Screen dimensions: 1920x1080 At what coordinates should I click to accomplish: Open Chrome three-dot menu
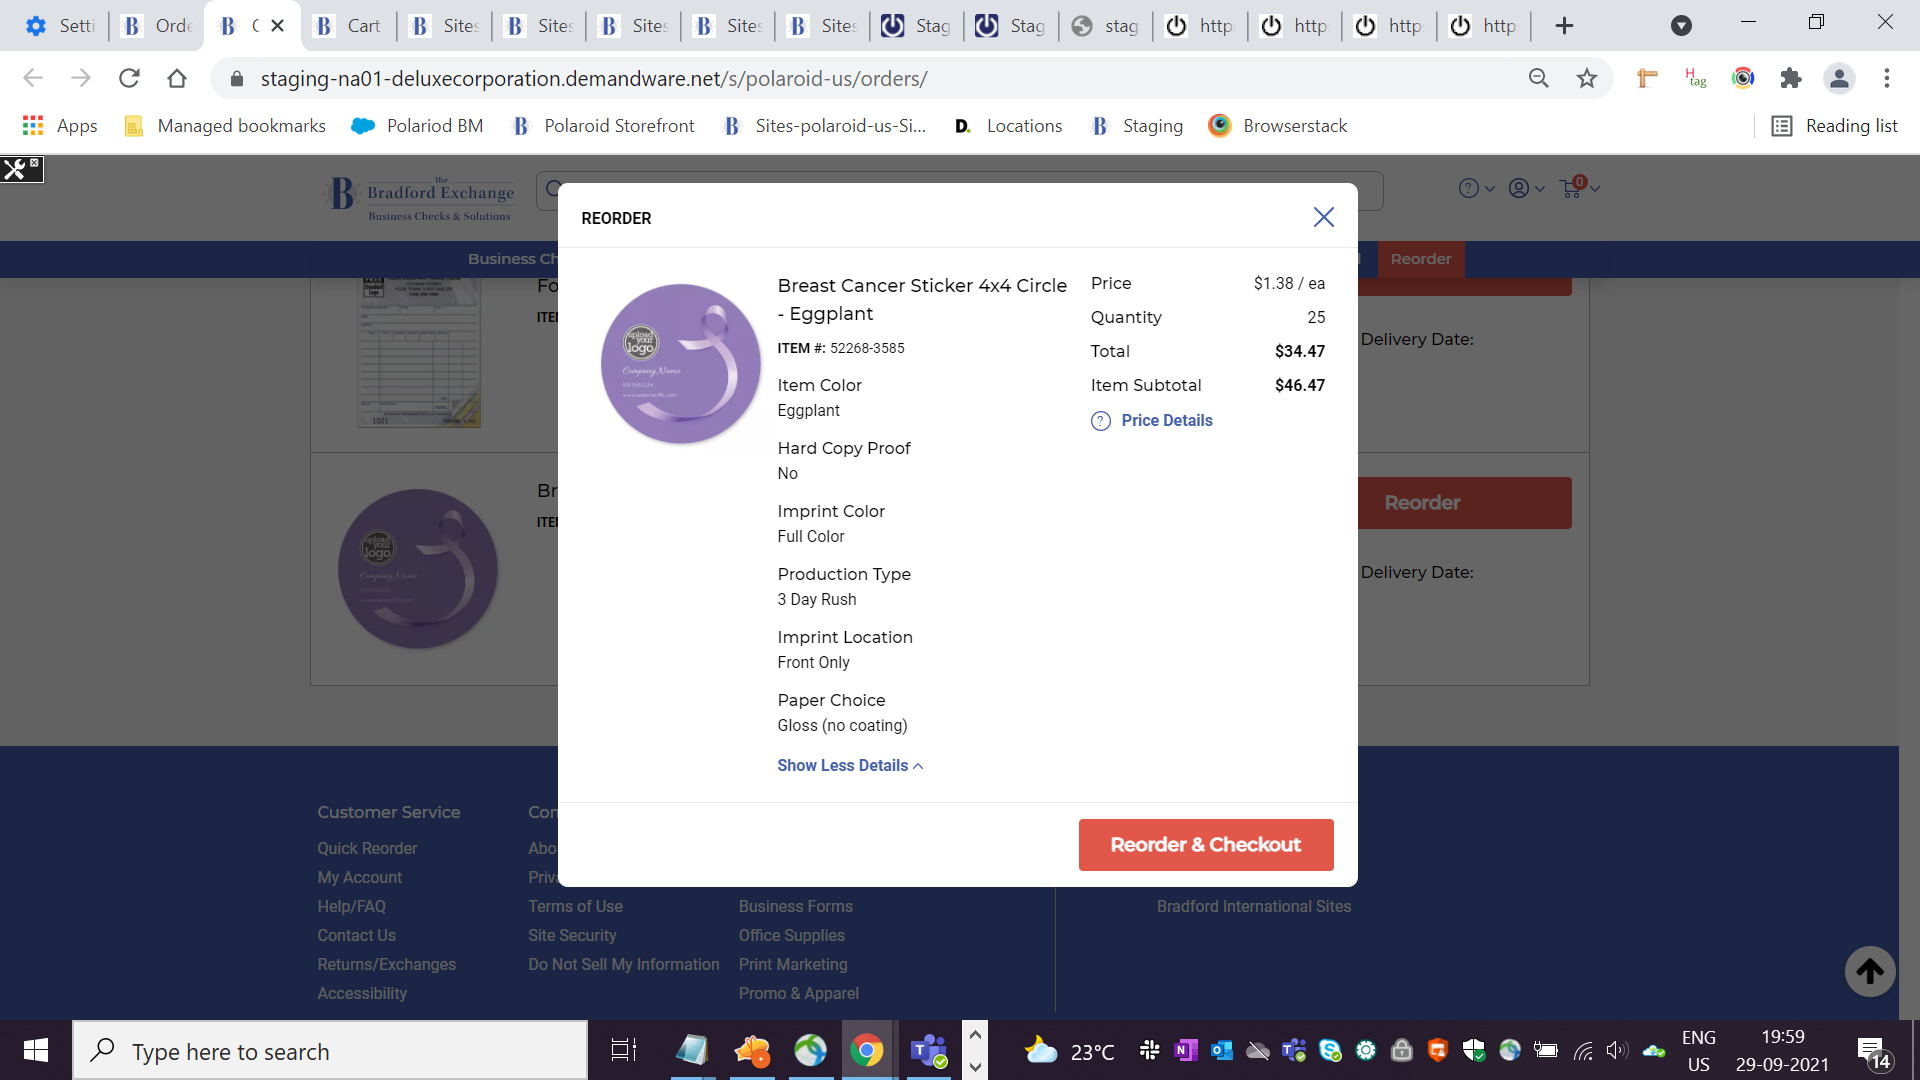pyautogui.click(x=1887, y=78)
